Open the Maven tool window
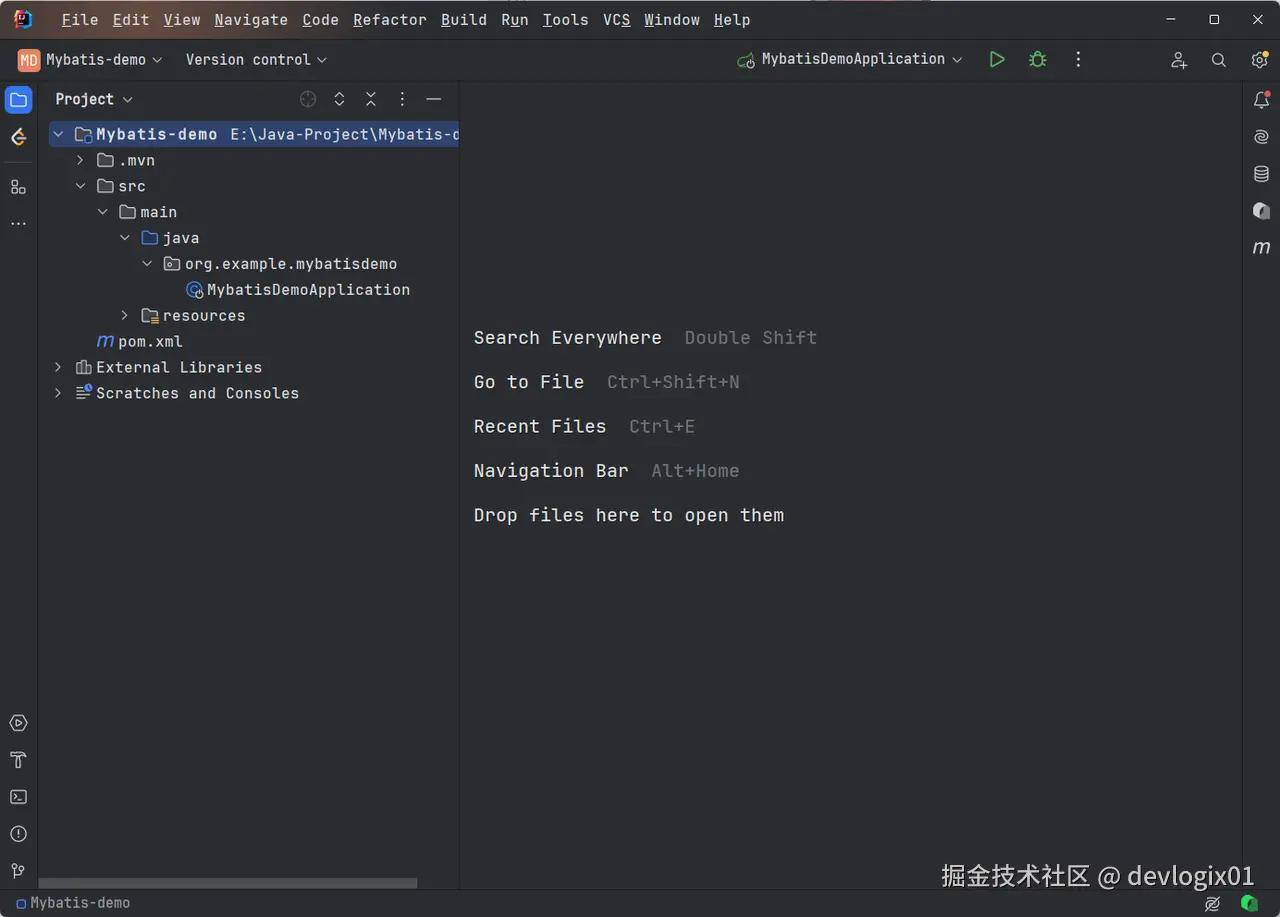Viewport: 1280px width, 917px height. click(1261, 247)
